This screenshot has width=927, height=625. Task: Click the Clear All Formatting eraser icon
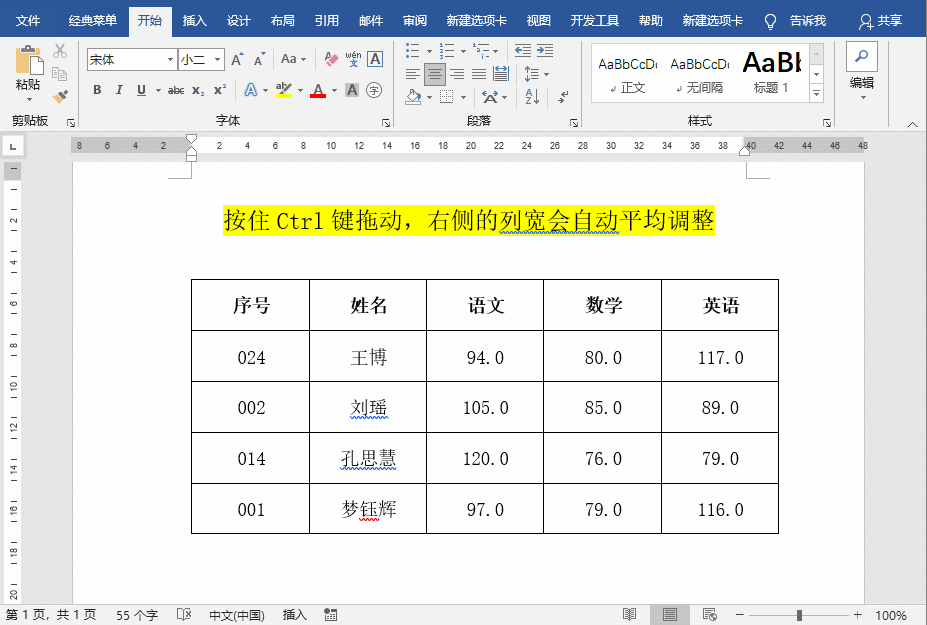pos(330,59)
